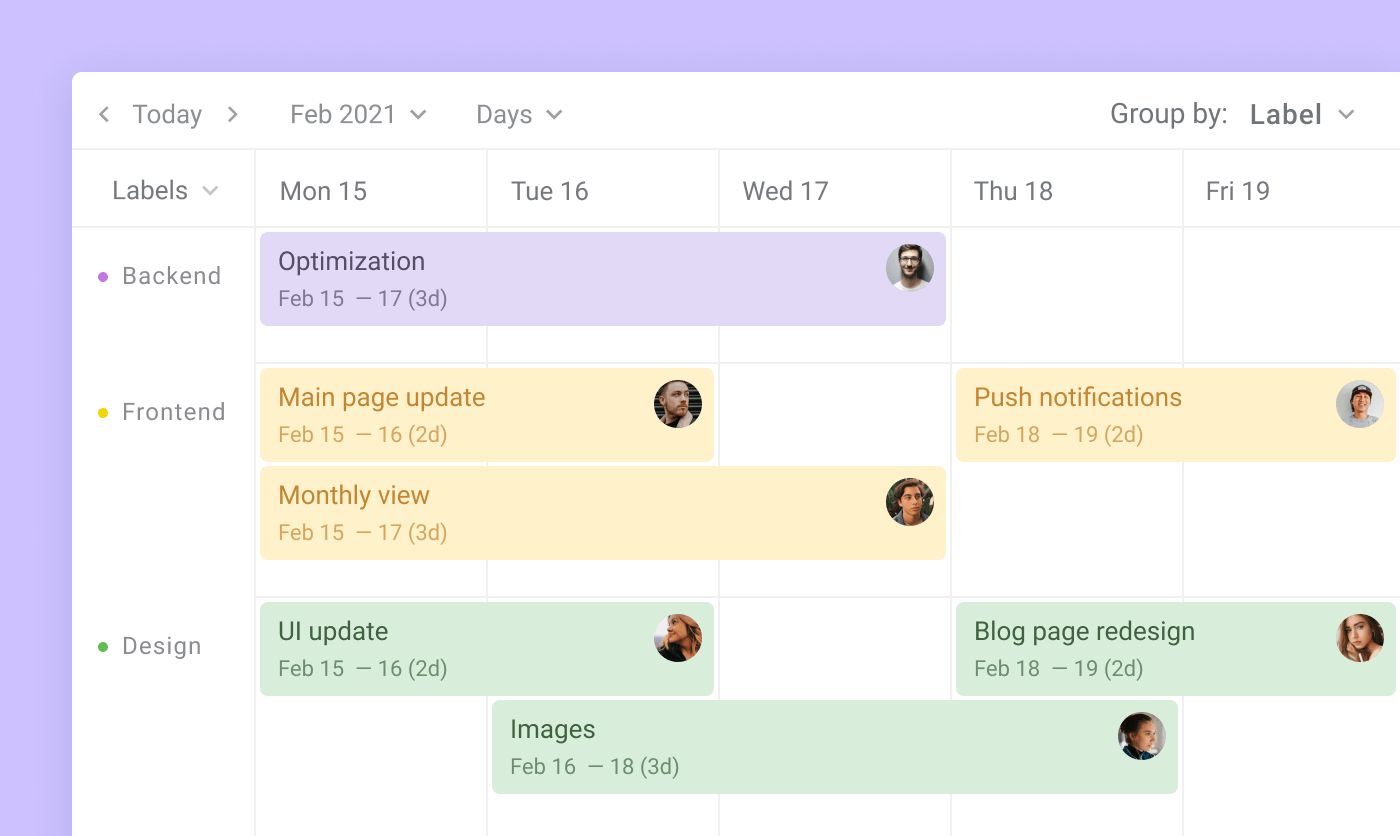Click the avatar on the Optimization task
Image resolution: width=1400 pixels, height=836 pixels.
[x=910, y=267]
